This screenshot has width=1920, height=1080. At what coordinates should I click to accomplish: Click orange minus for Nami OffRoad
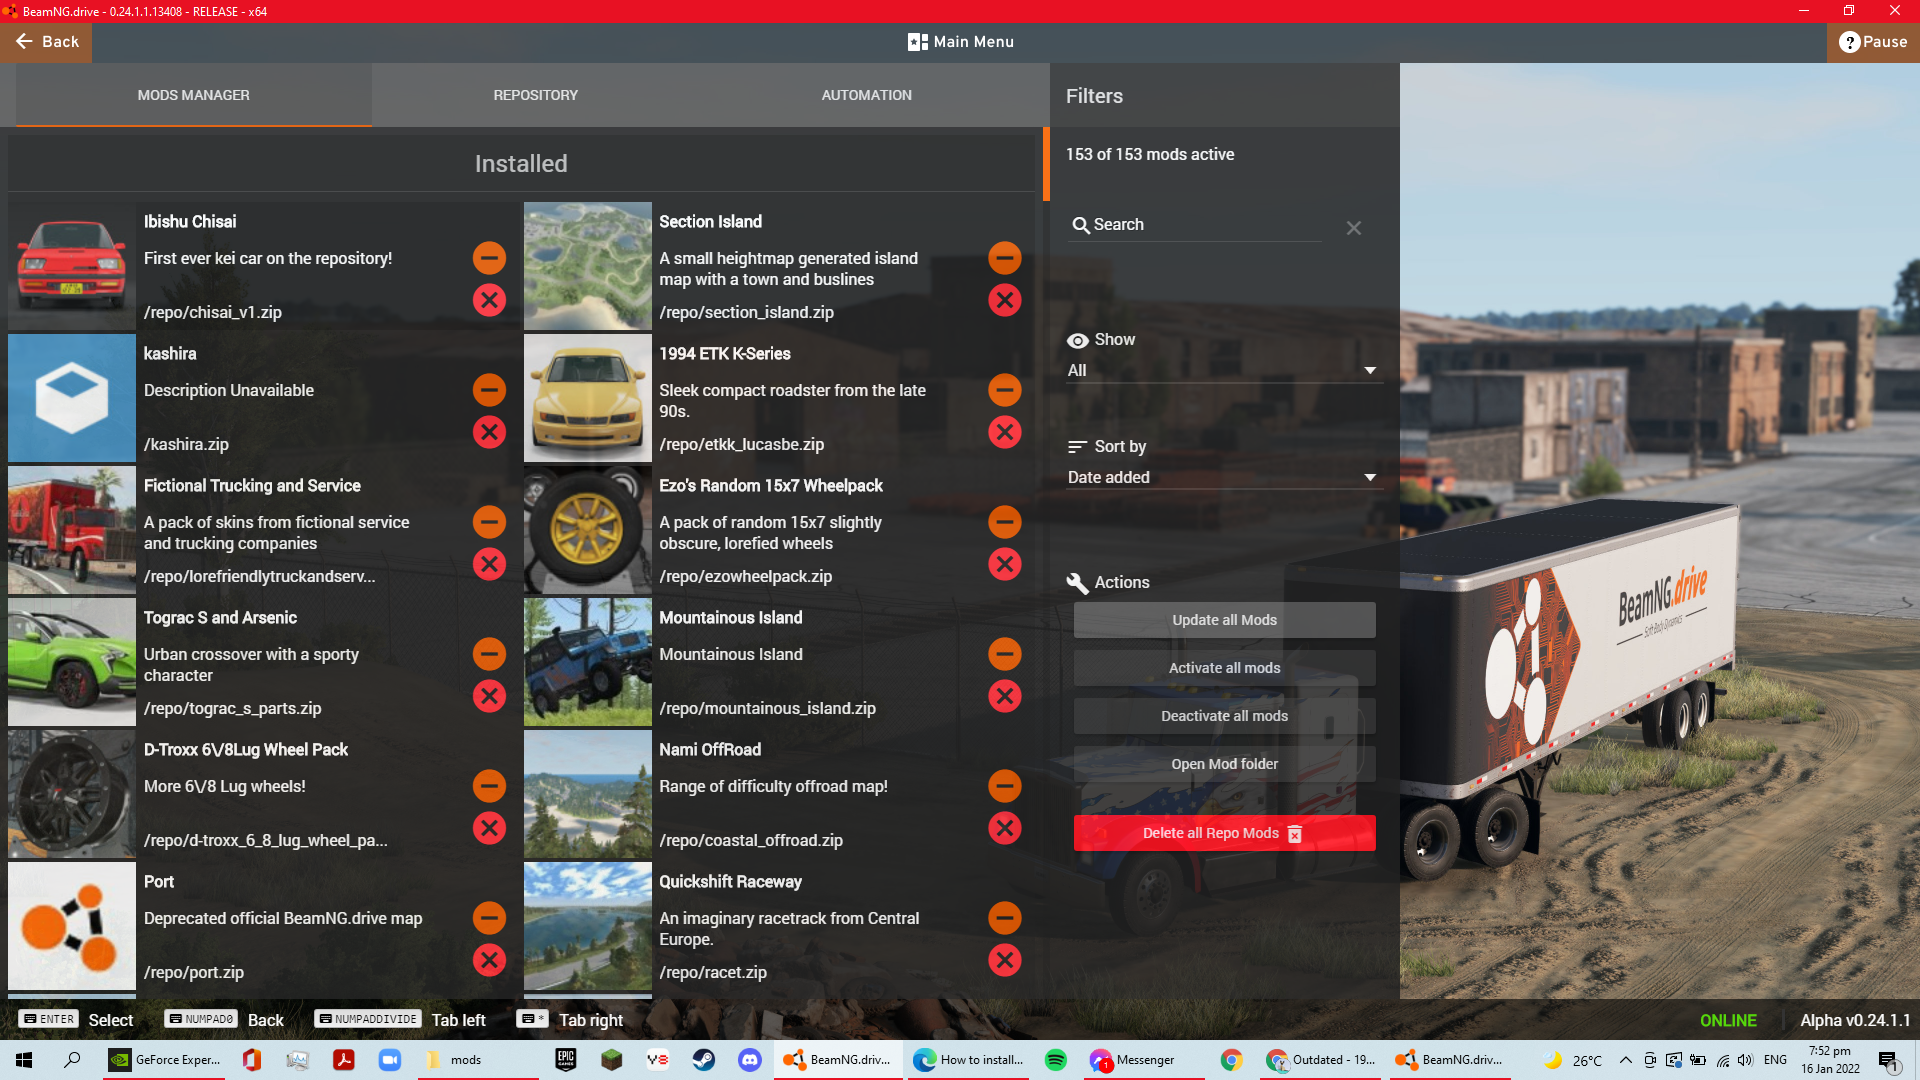[1005, 786]
